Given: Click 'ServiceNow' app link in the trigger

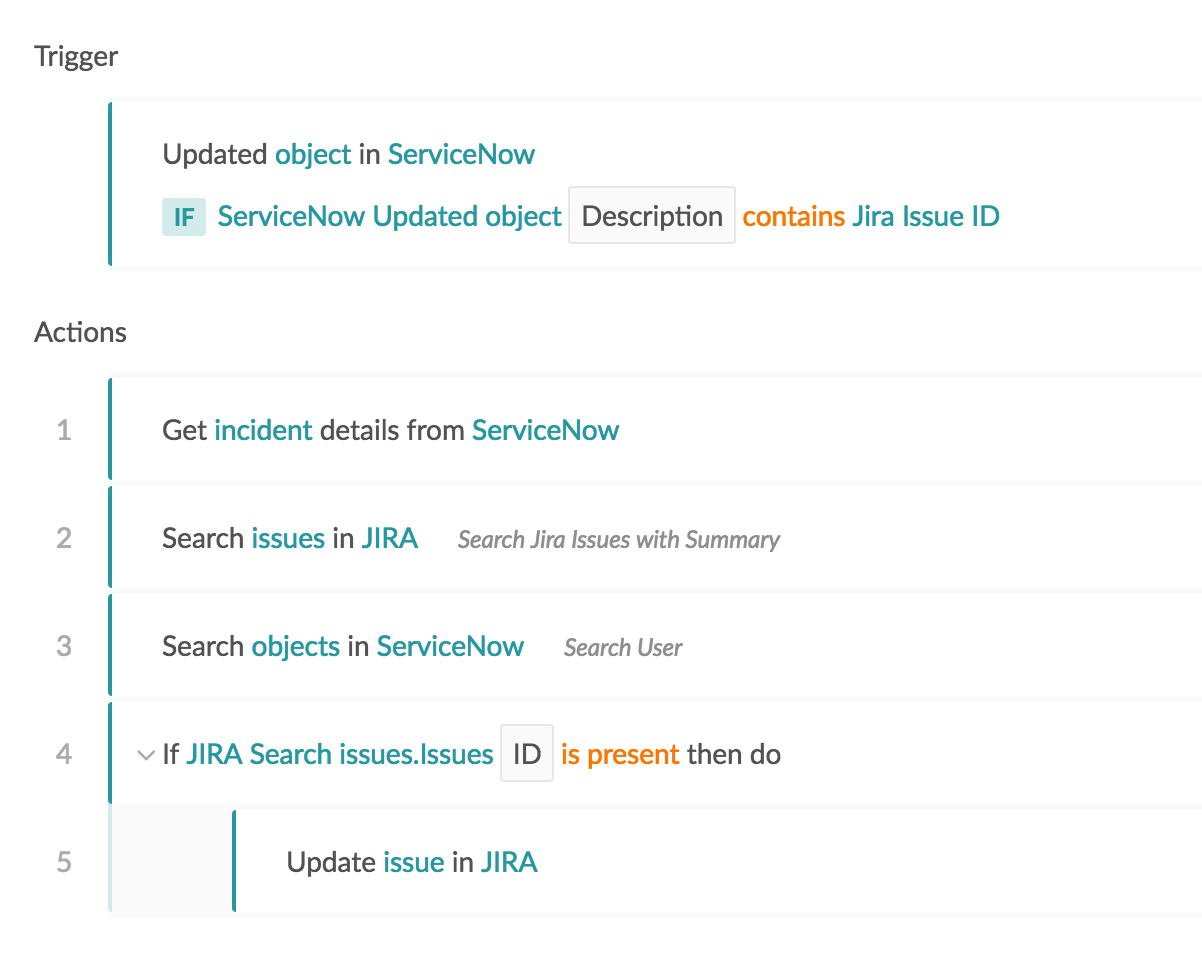Looking at the screenshot, I should [461, 154].
